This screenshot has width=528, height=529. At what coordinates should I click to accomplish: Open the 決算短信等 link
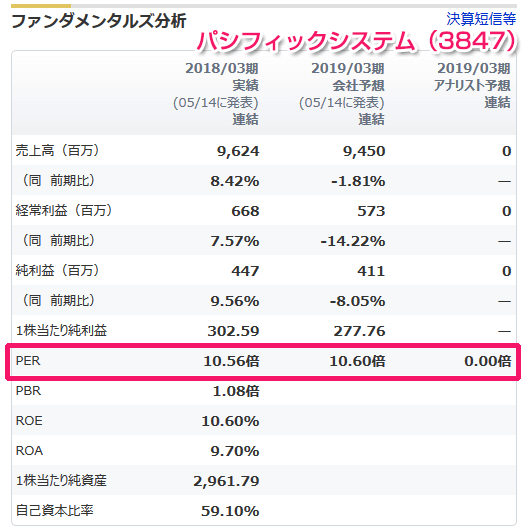(481, 19)
